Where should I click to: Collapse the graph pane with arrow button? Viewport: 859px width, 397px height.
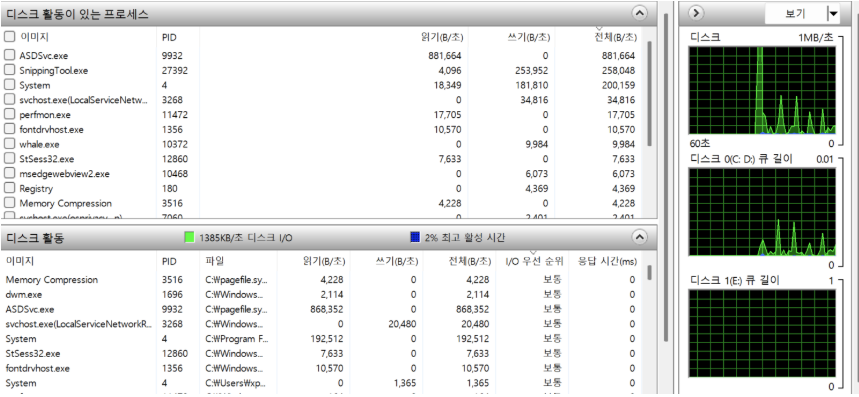[695, 13]
